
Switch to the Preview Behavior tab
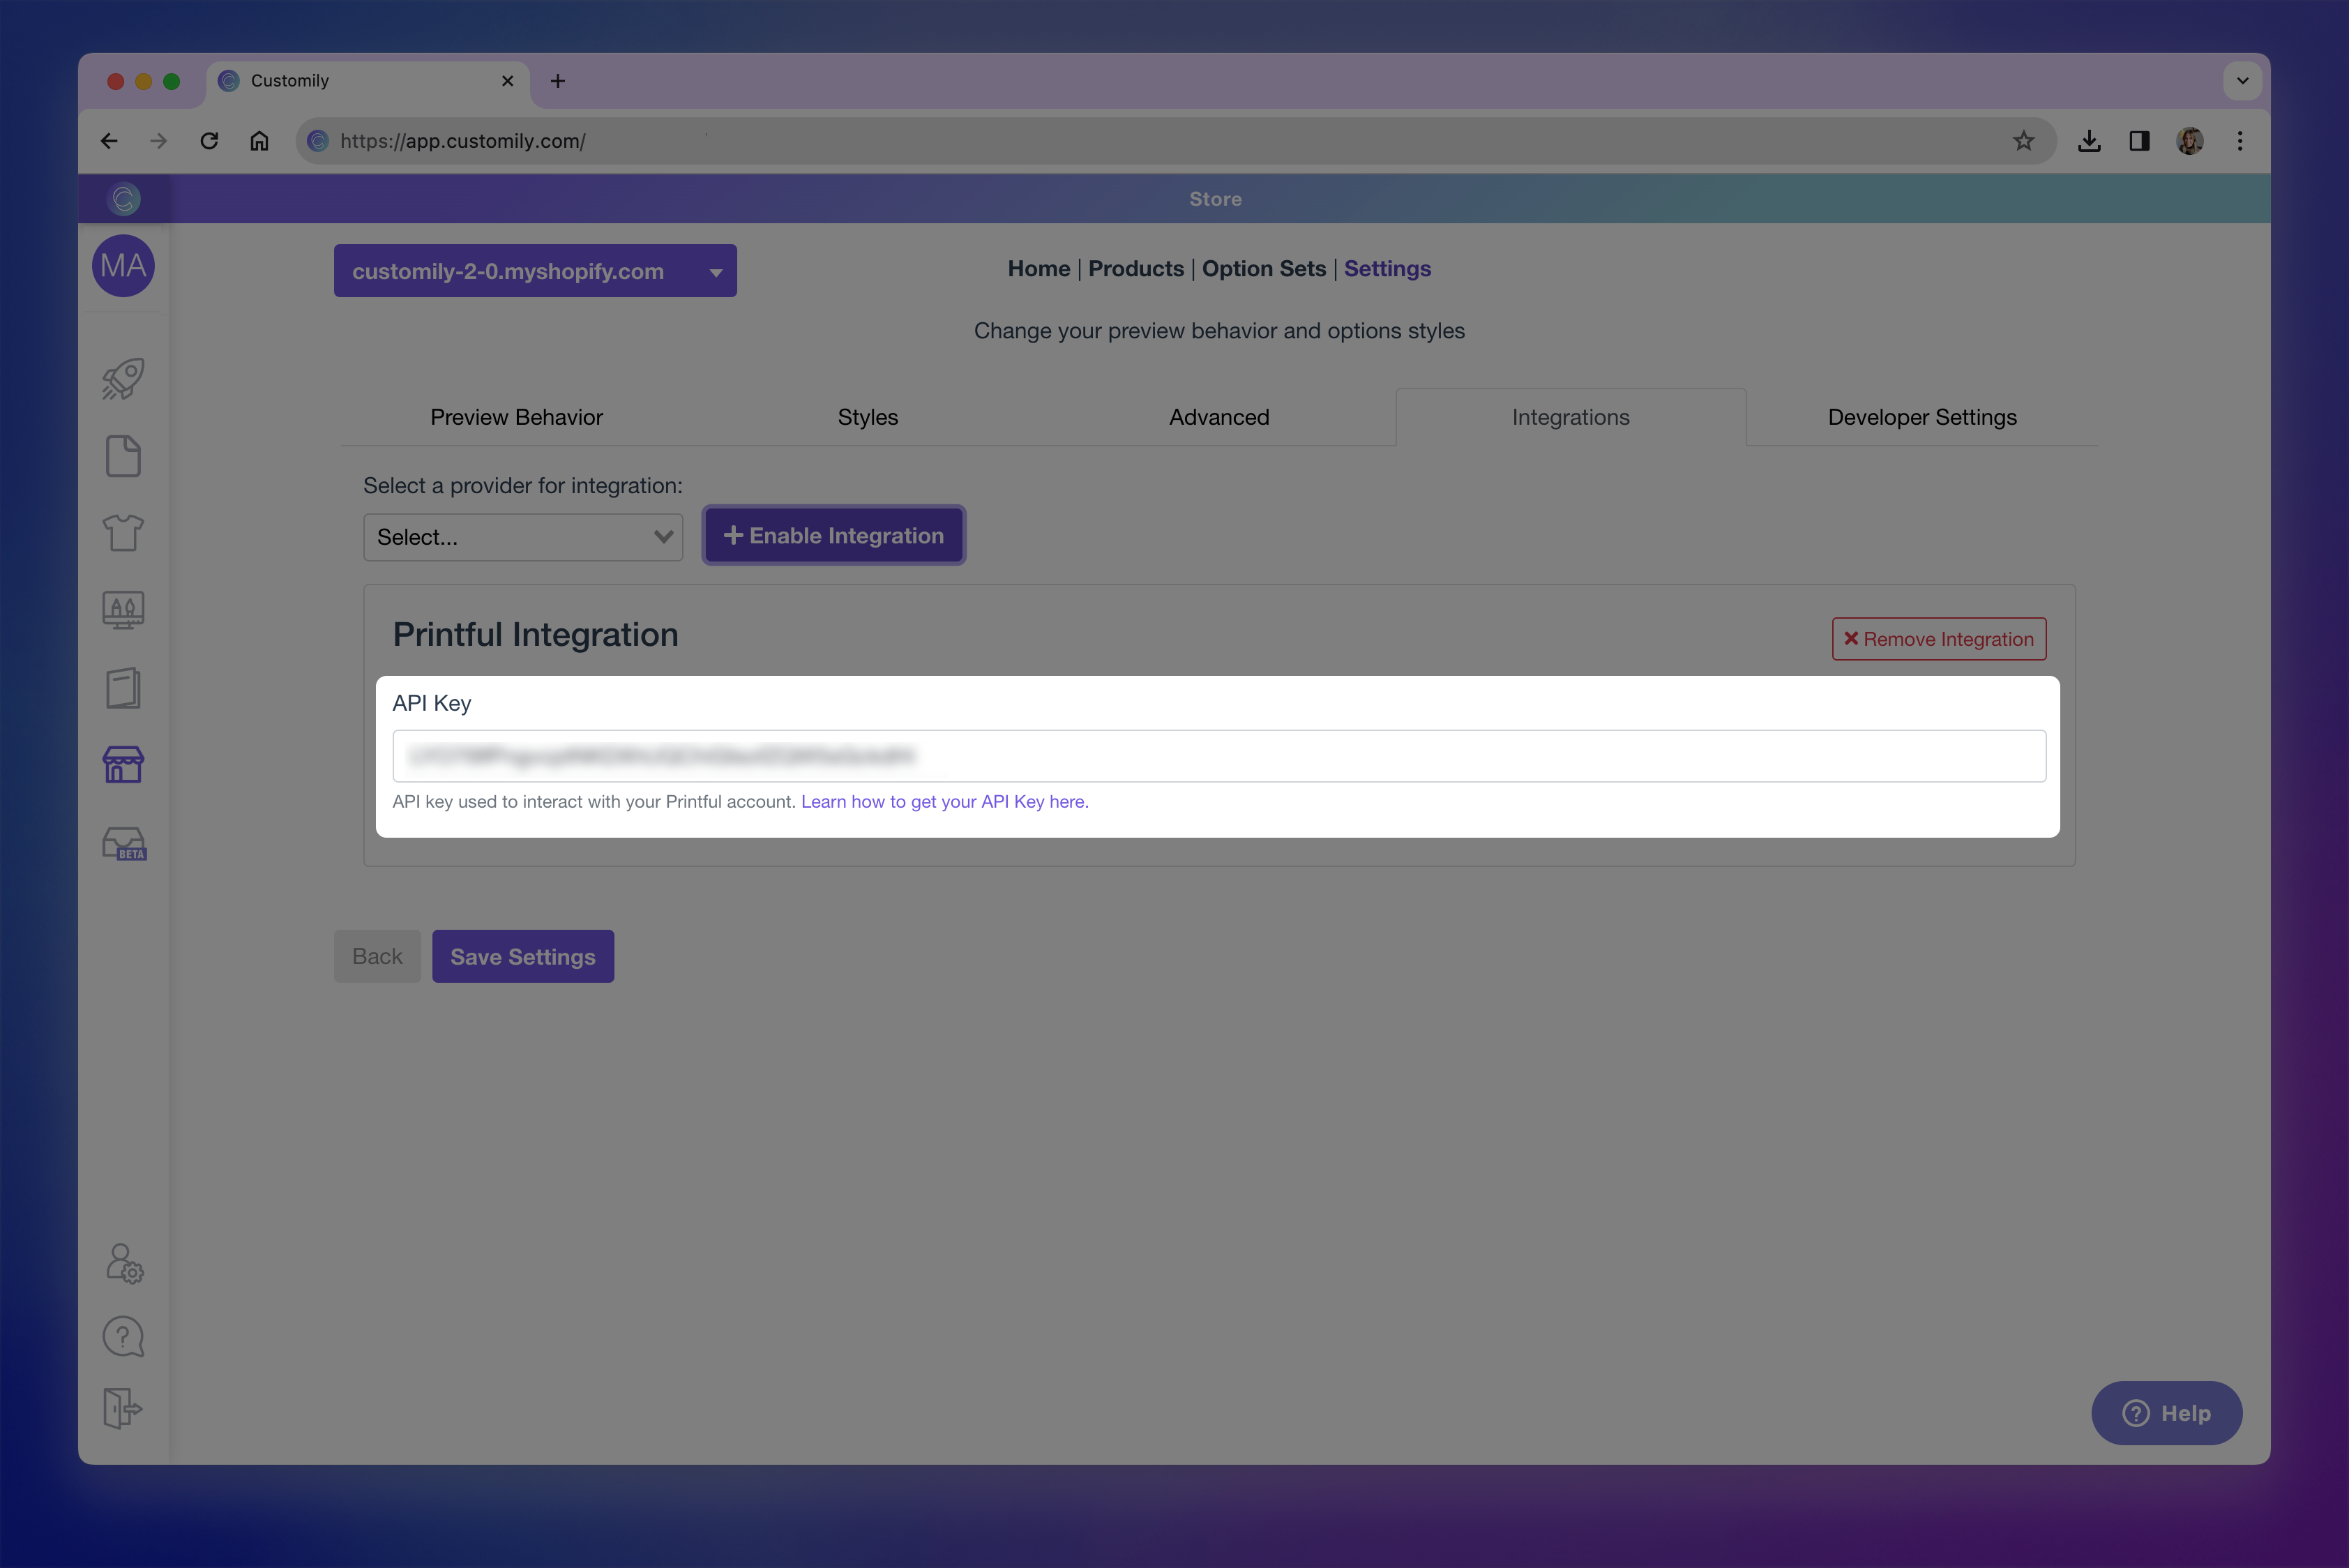click(516, 417)
